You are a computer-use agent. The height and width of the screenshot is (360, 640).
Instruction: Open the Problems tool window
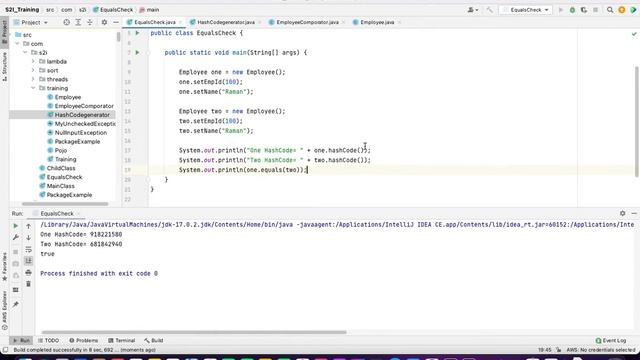(84, 340)
